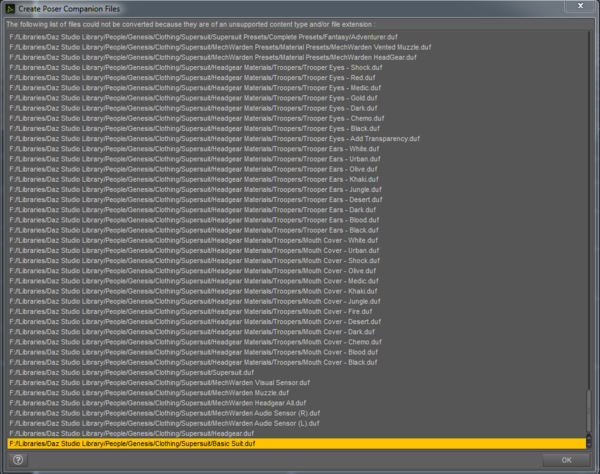Select the Mouth Cover - Blood.duf row

click(297, 352)
